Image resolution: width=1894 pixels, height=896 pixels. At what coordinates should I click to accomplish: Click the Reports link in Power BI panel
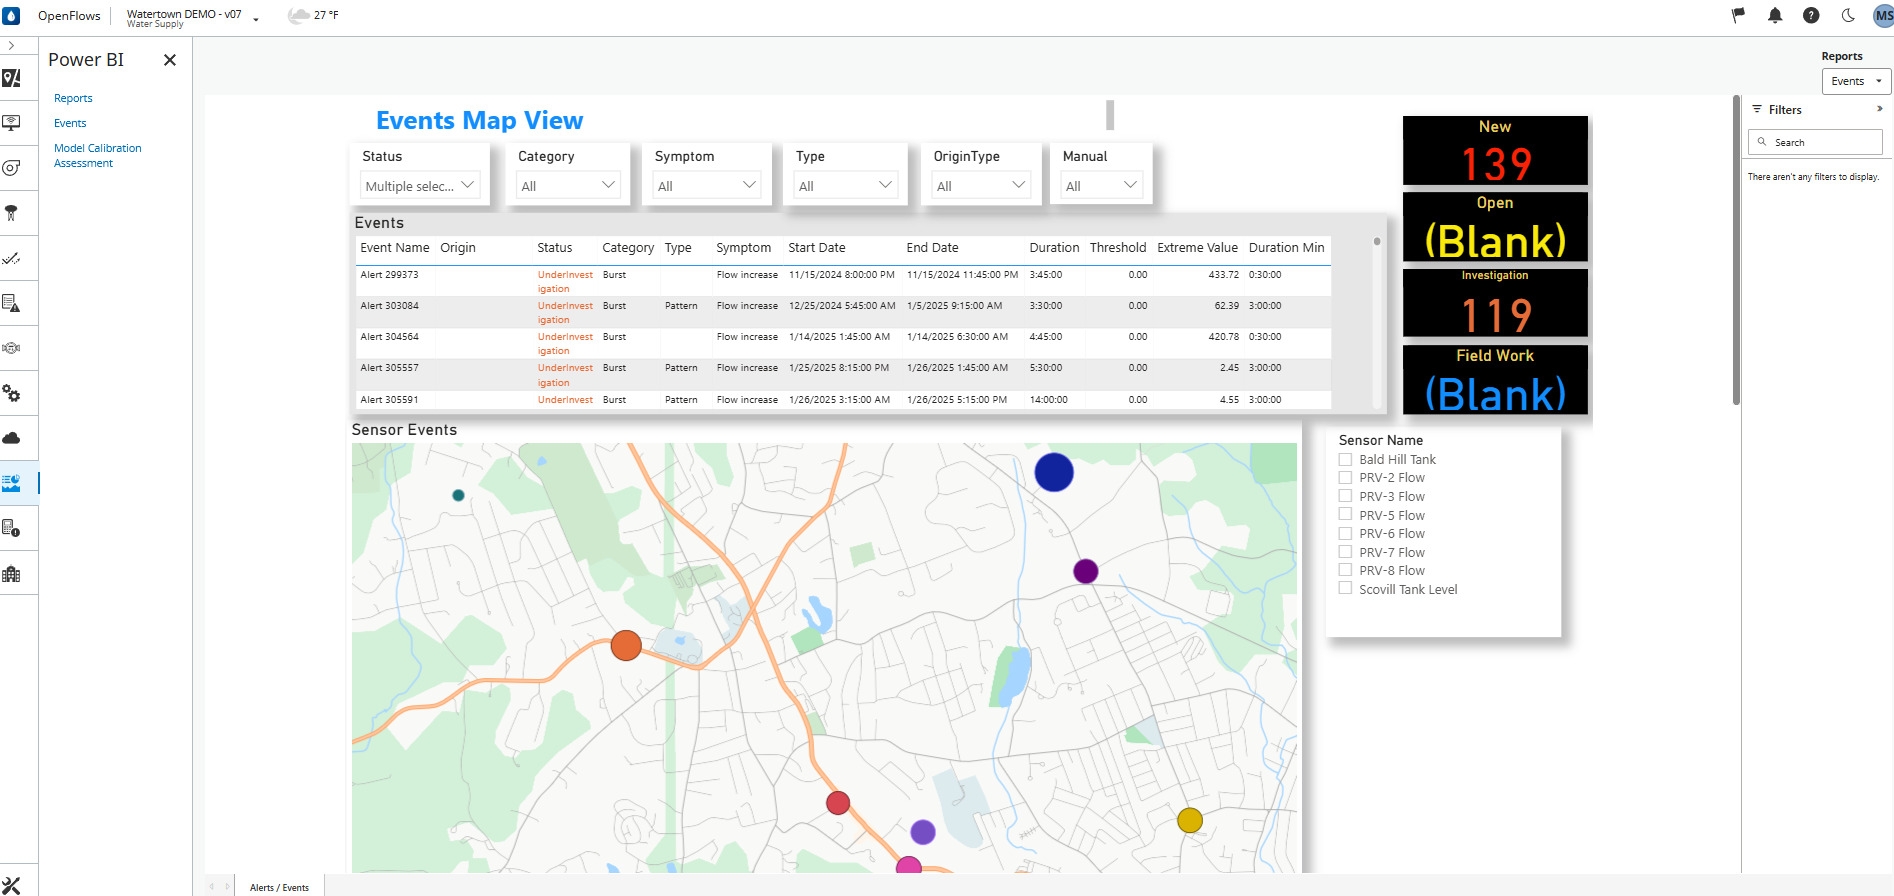[73, 98]
